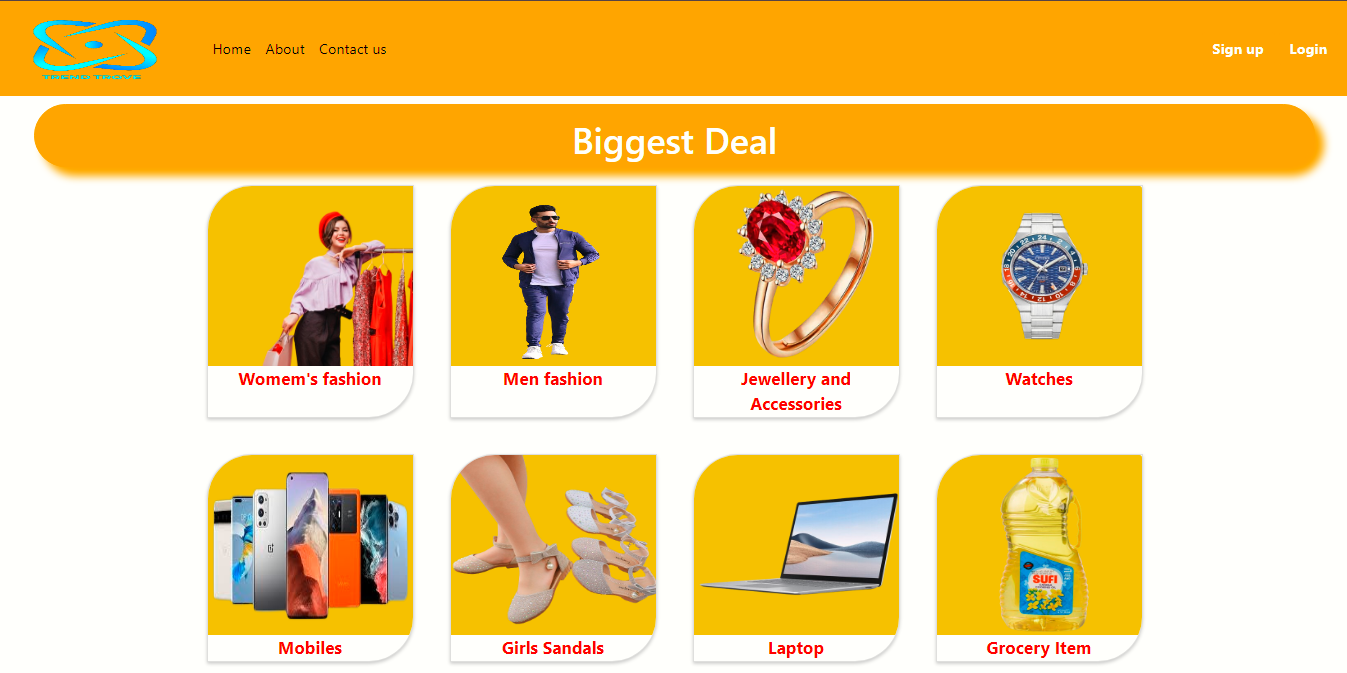Click the Jewellery and Accessories label
The image size is (1347, 673).
coord(796,392)
